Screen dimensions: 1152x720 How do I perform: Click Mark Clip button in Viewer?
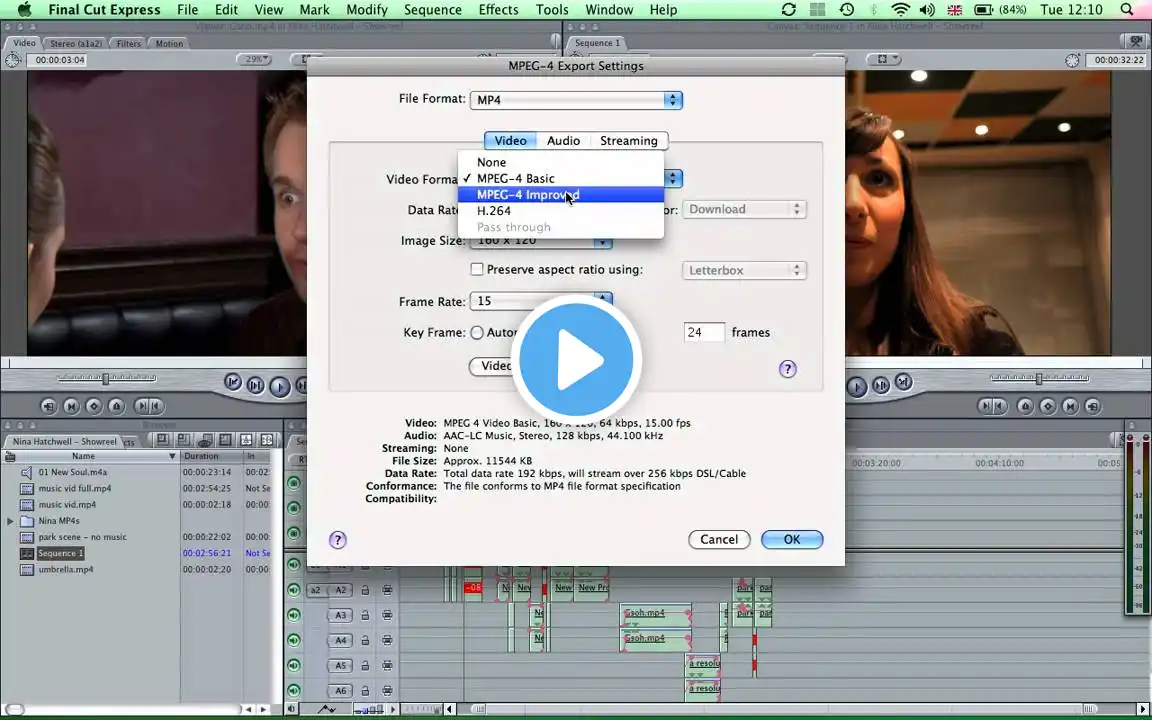(71, 406)
